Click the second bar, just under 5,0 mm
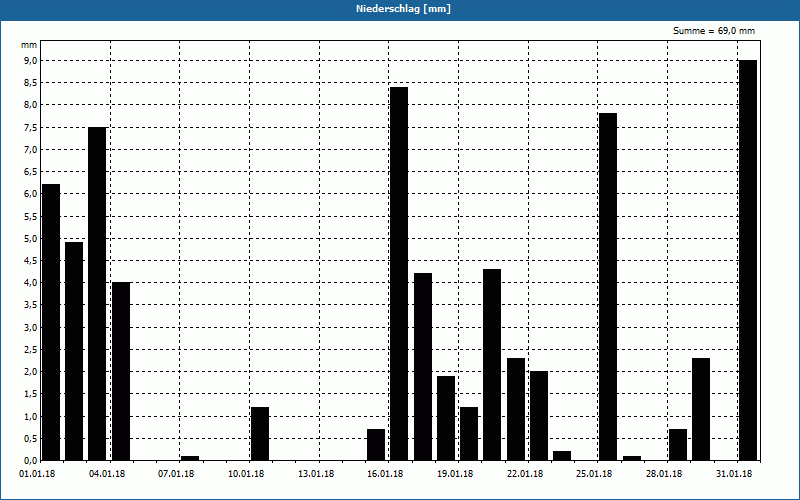Image resolution: width=800 pixels, height=500 pixels. pos(74,352)
